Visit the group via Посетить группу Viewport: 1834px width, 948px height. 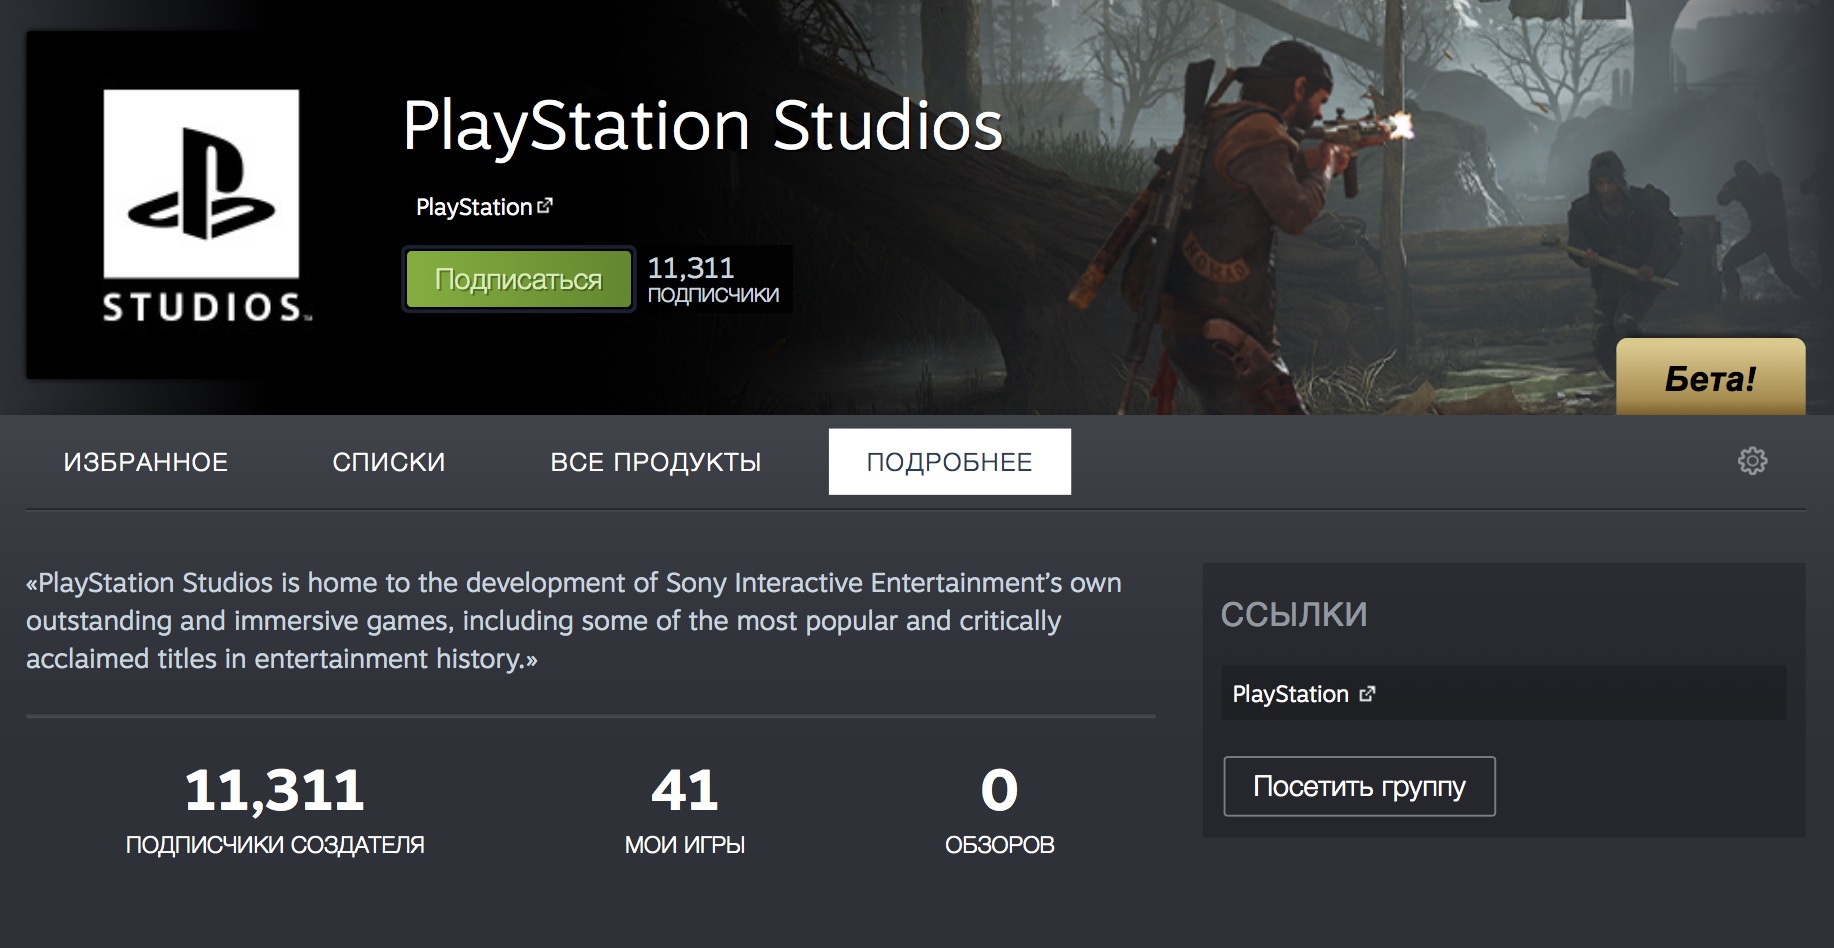1359,787
